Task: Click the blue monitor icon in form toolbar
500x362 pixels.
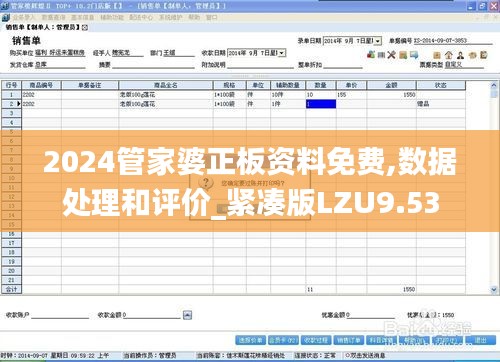Action: 414,55
